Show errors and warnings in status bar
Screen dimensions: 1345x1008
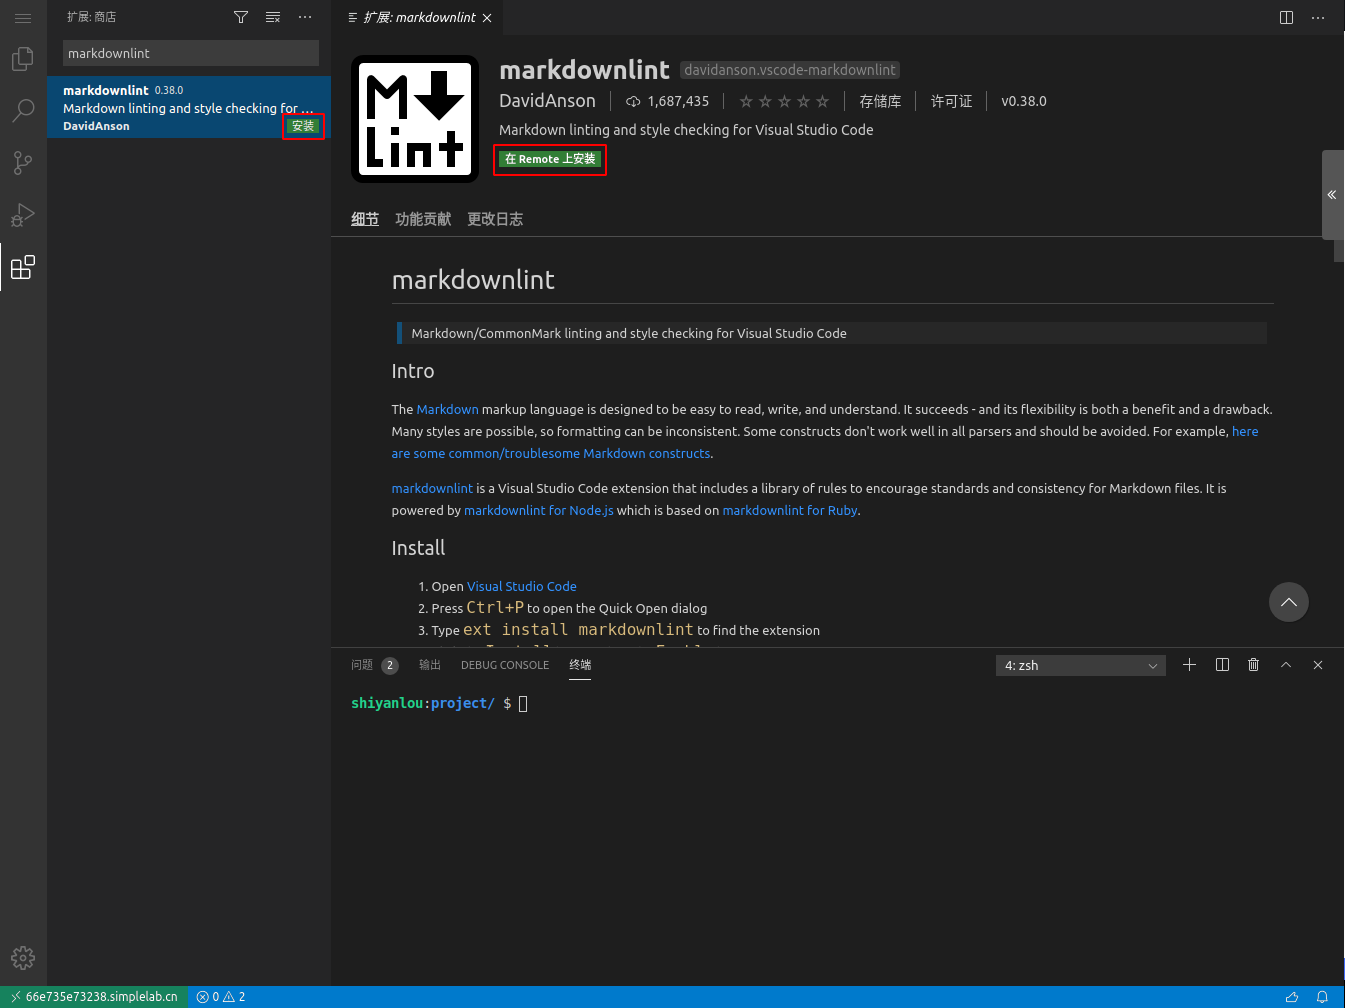point(221,997)
